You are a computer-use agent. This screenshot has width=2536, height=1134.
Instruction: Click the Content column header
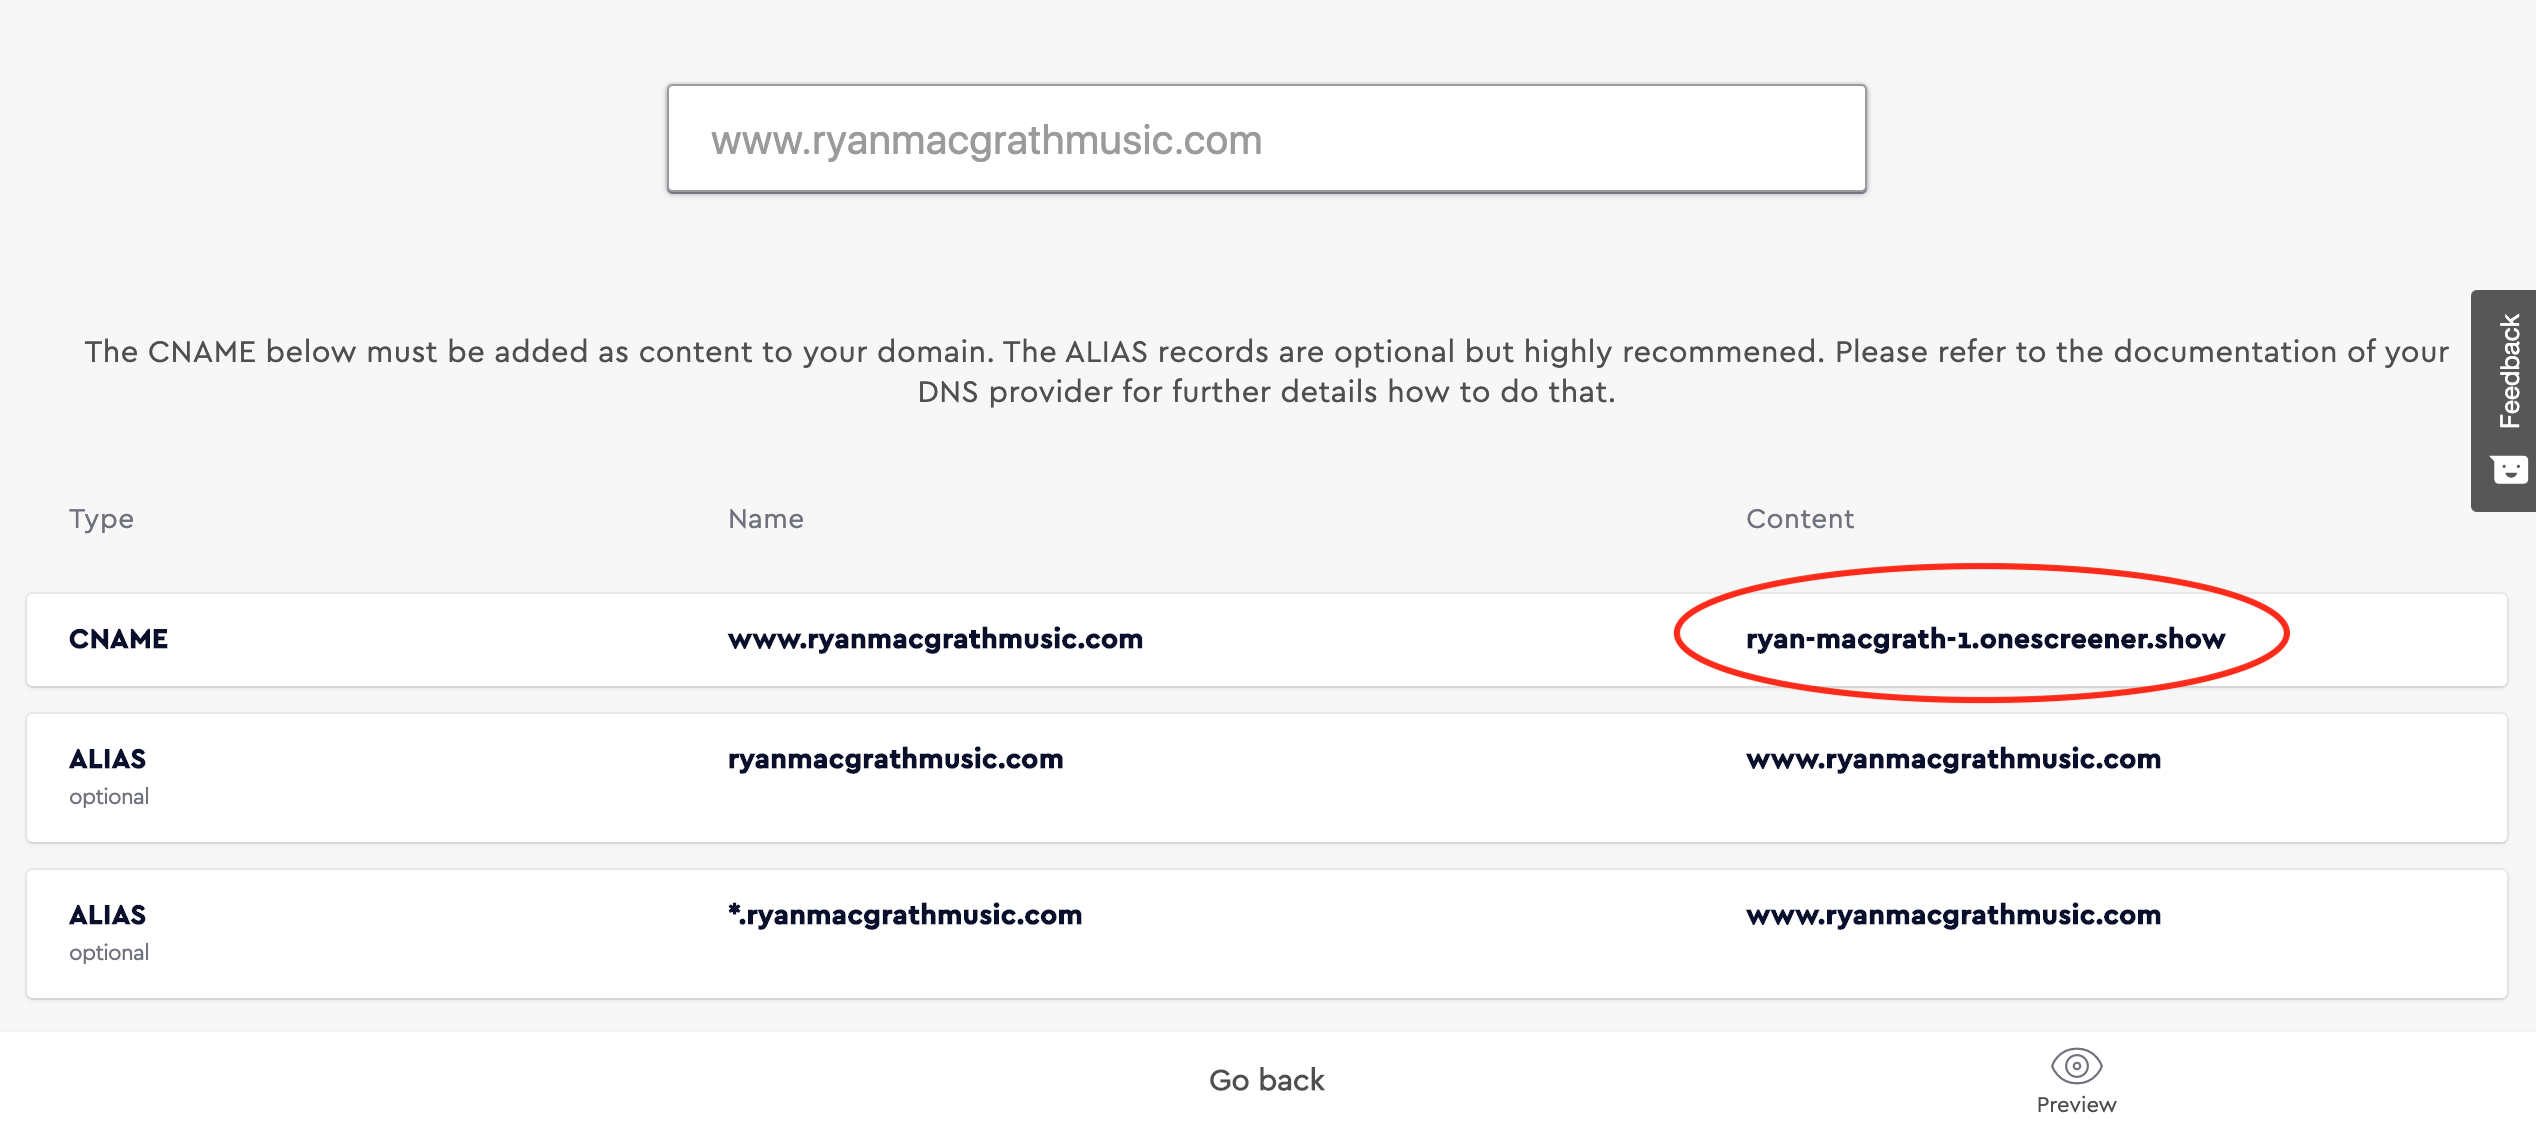[1799, 519]
